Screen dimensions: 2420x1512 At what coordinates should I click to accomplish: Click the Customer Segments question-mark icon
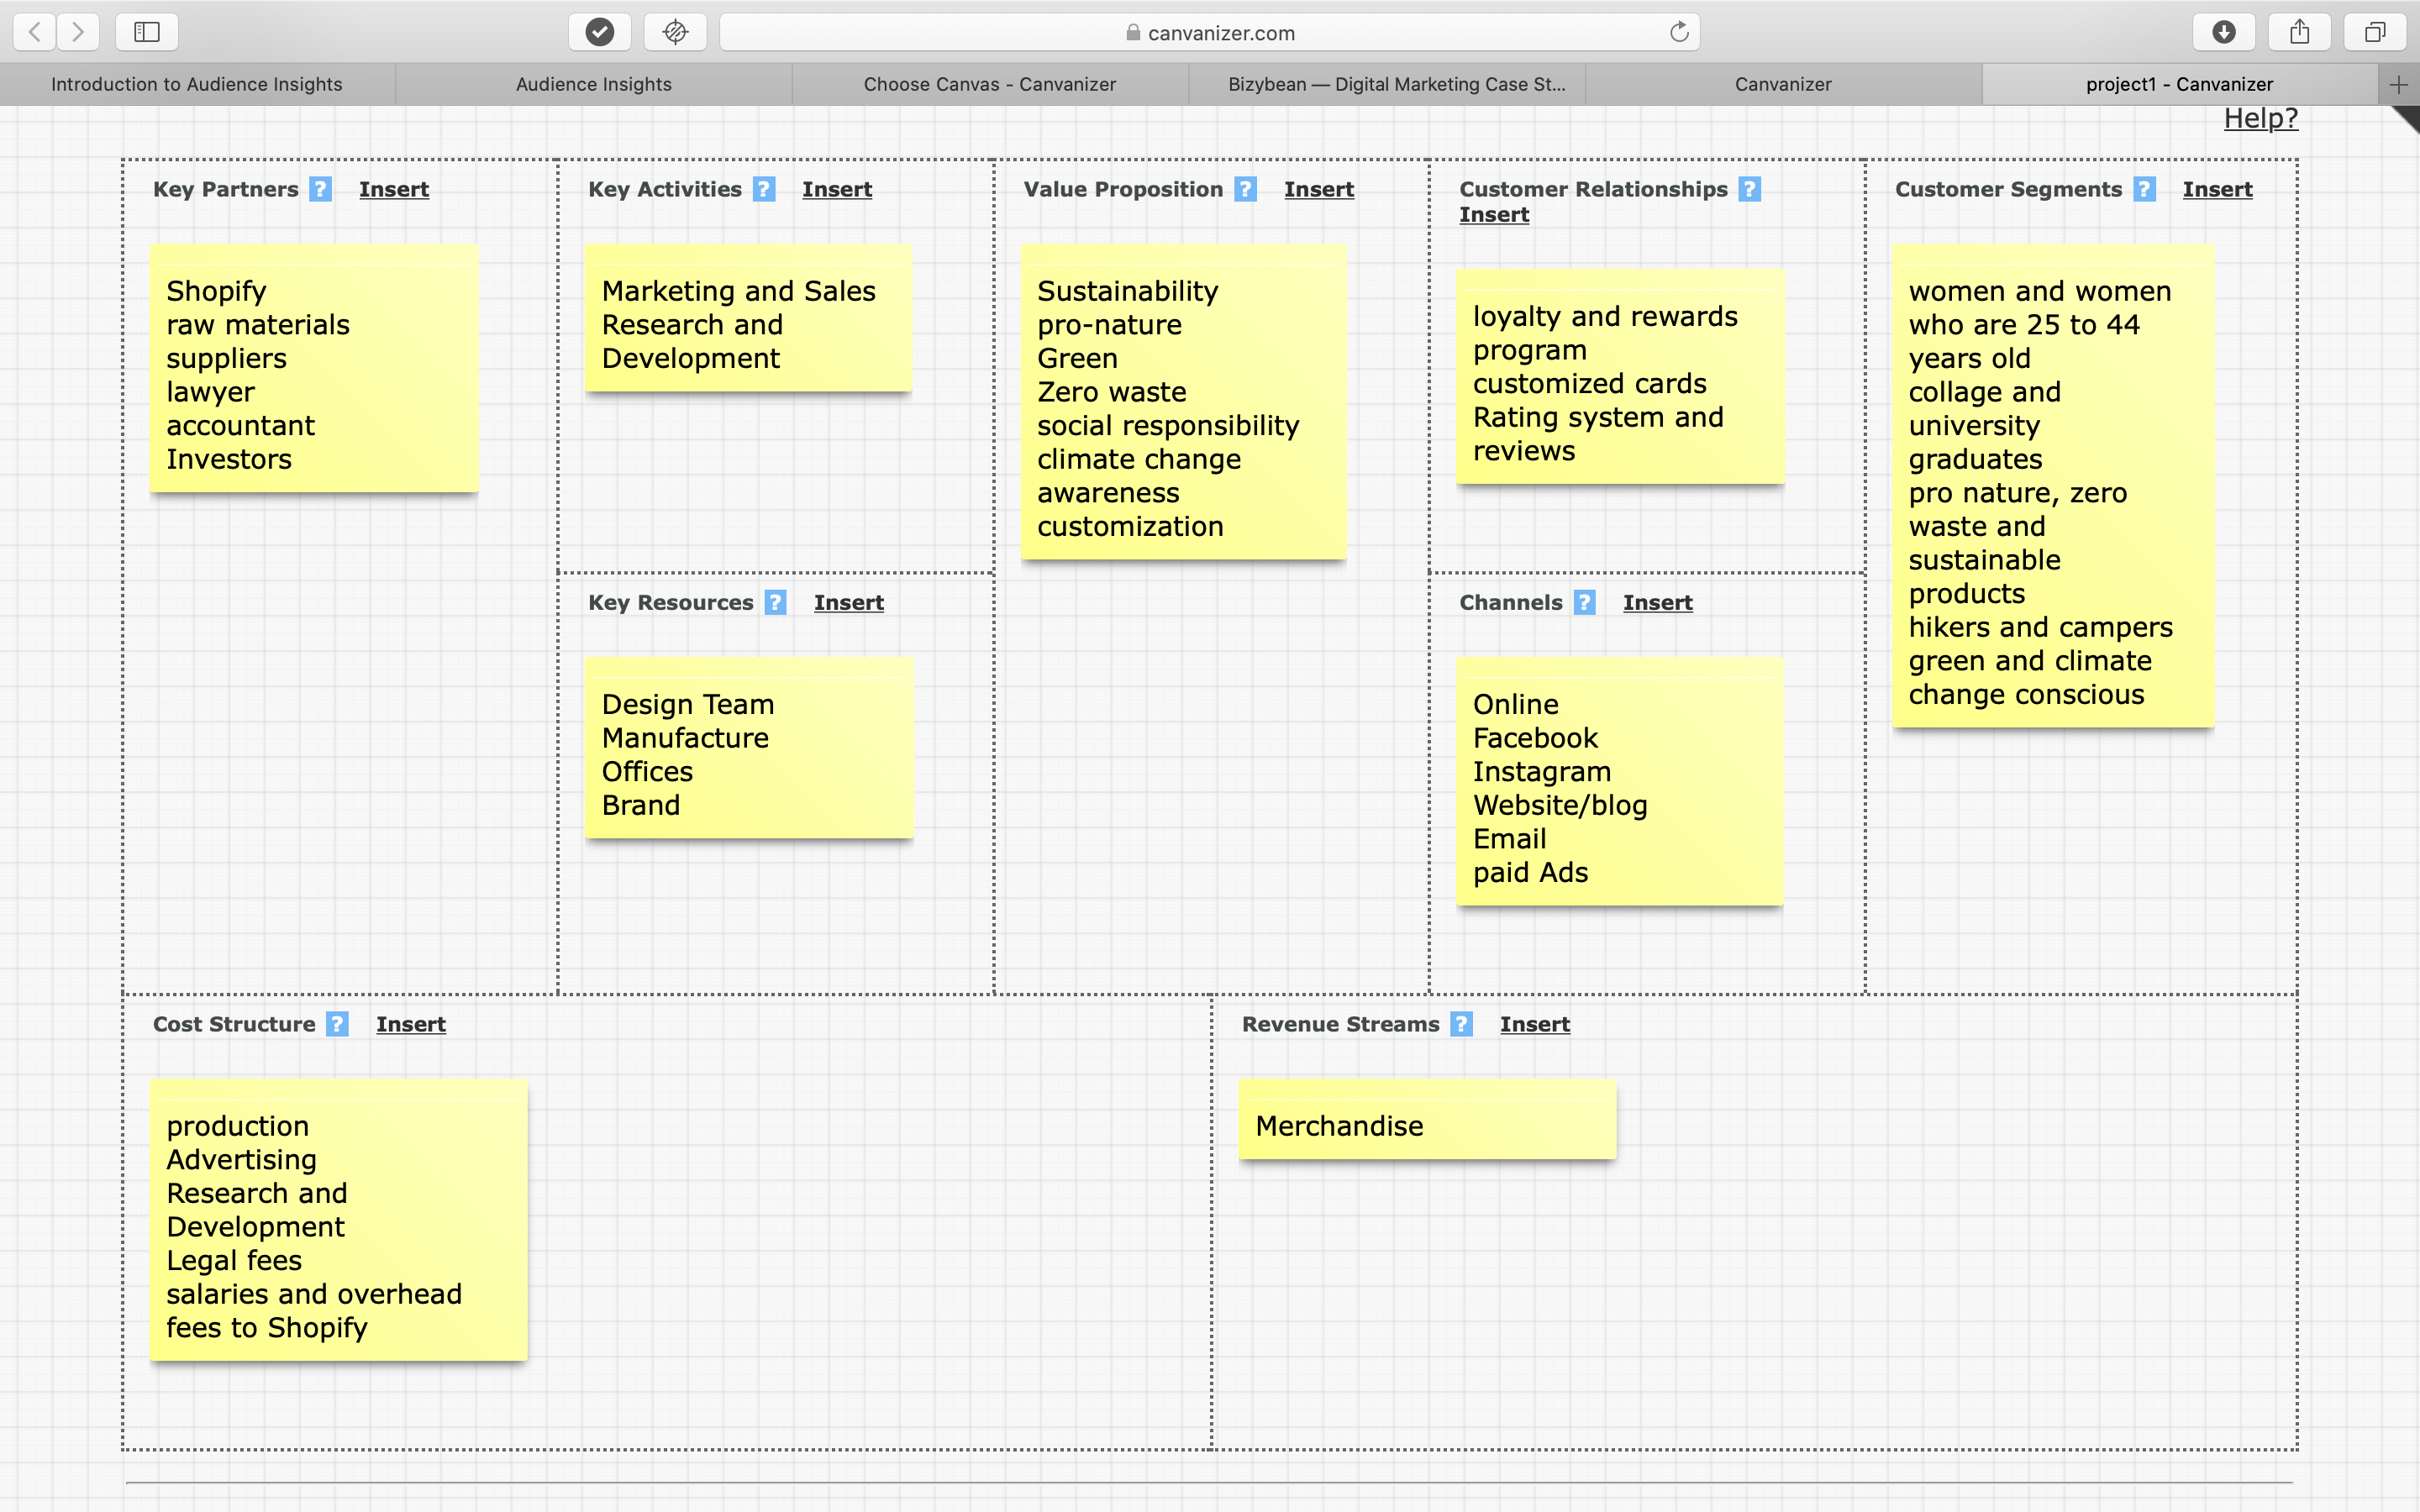pyautogui.click(x=2144, y=189)
